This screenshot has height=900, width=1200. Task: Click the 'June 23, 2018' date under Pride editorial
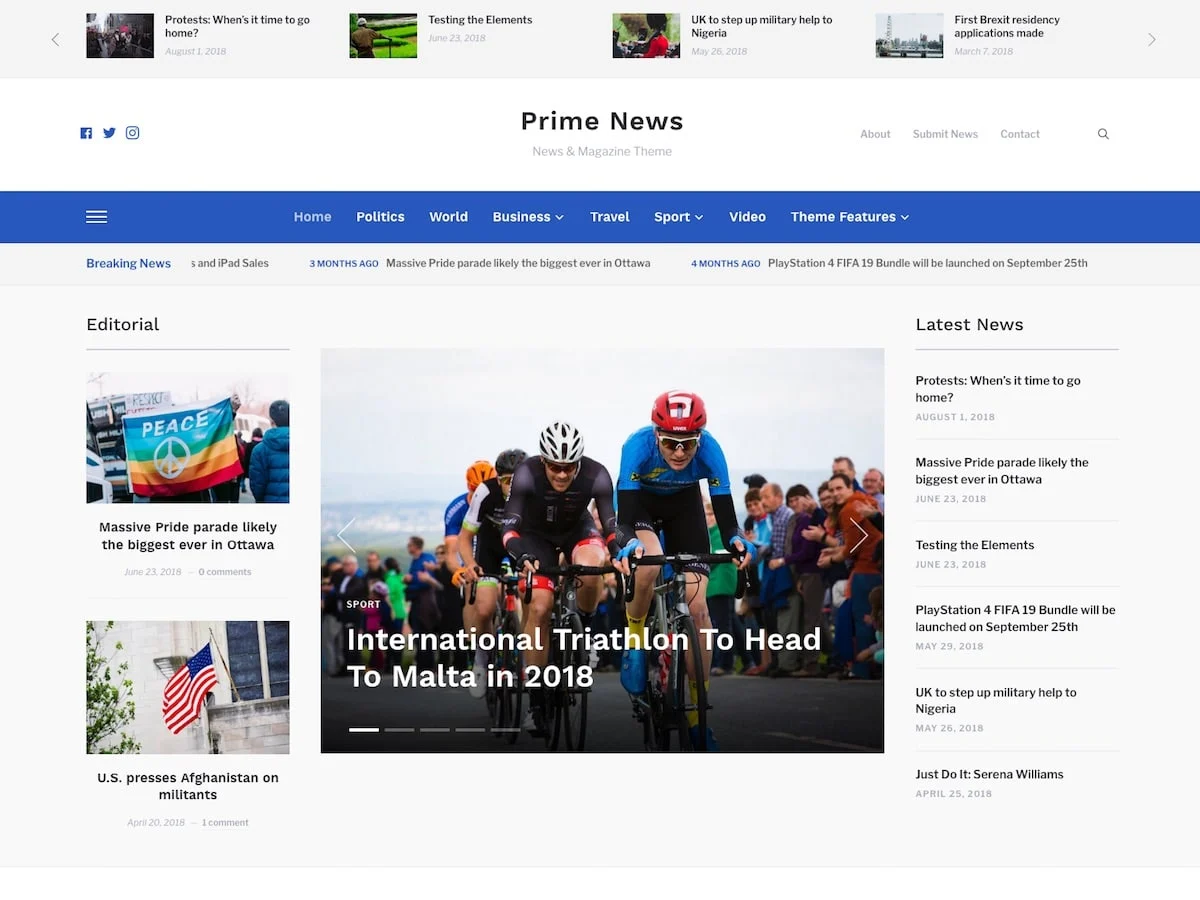pos(153,572)
